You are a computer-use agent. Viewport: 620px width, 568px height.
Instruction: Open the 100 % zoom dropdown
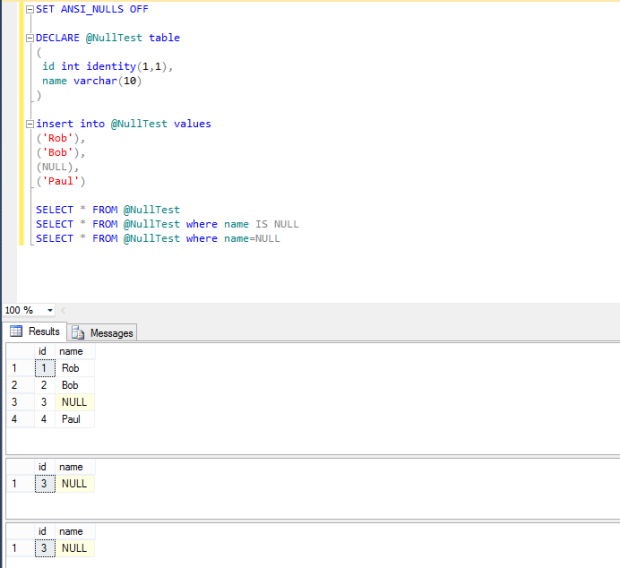[50, 310]
